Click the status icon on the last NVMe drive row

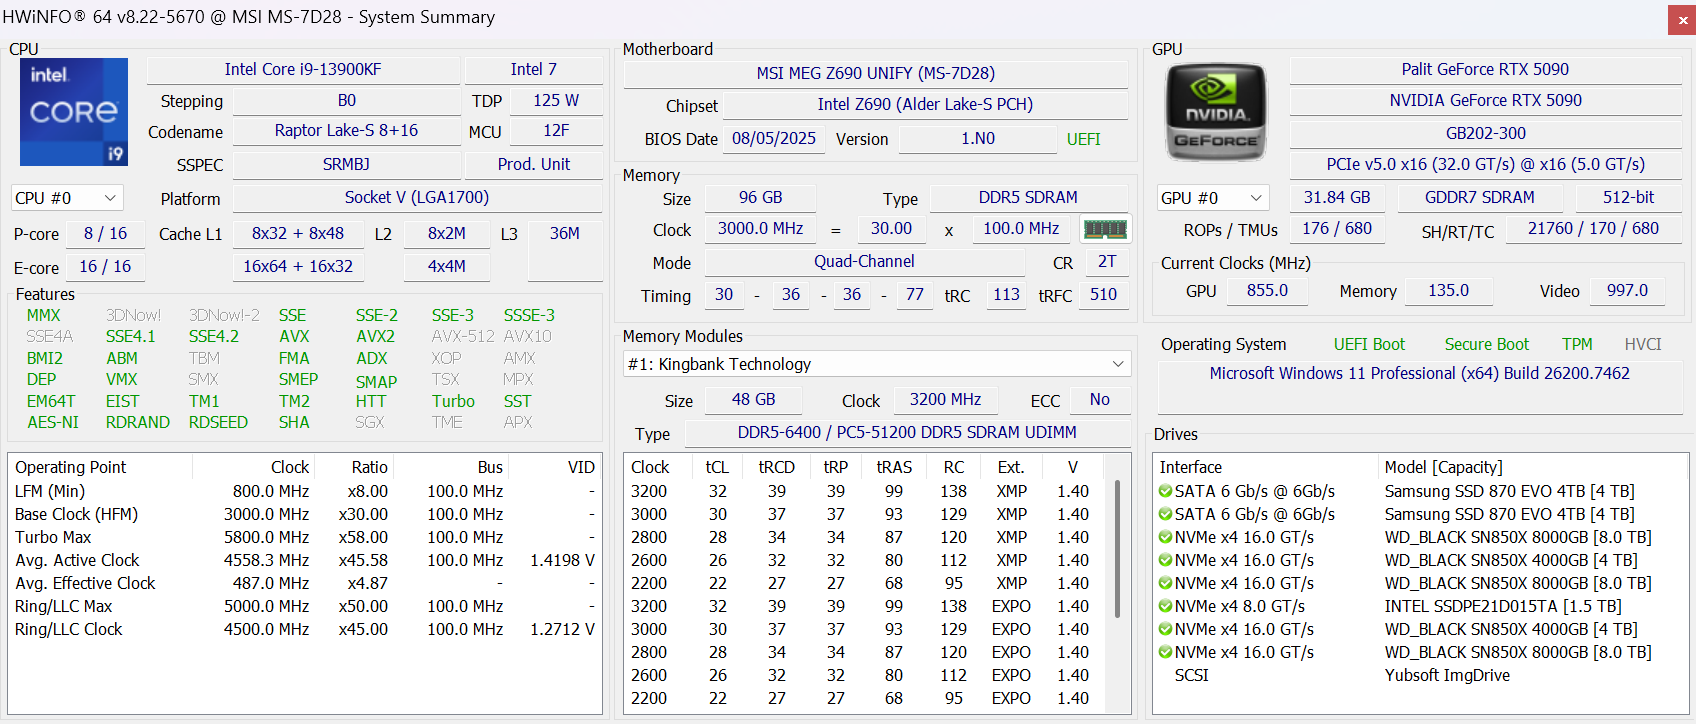pos(1165,653)
